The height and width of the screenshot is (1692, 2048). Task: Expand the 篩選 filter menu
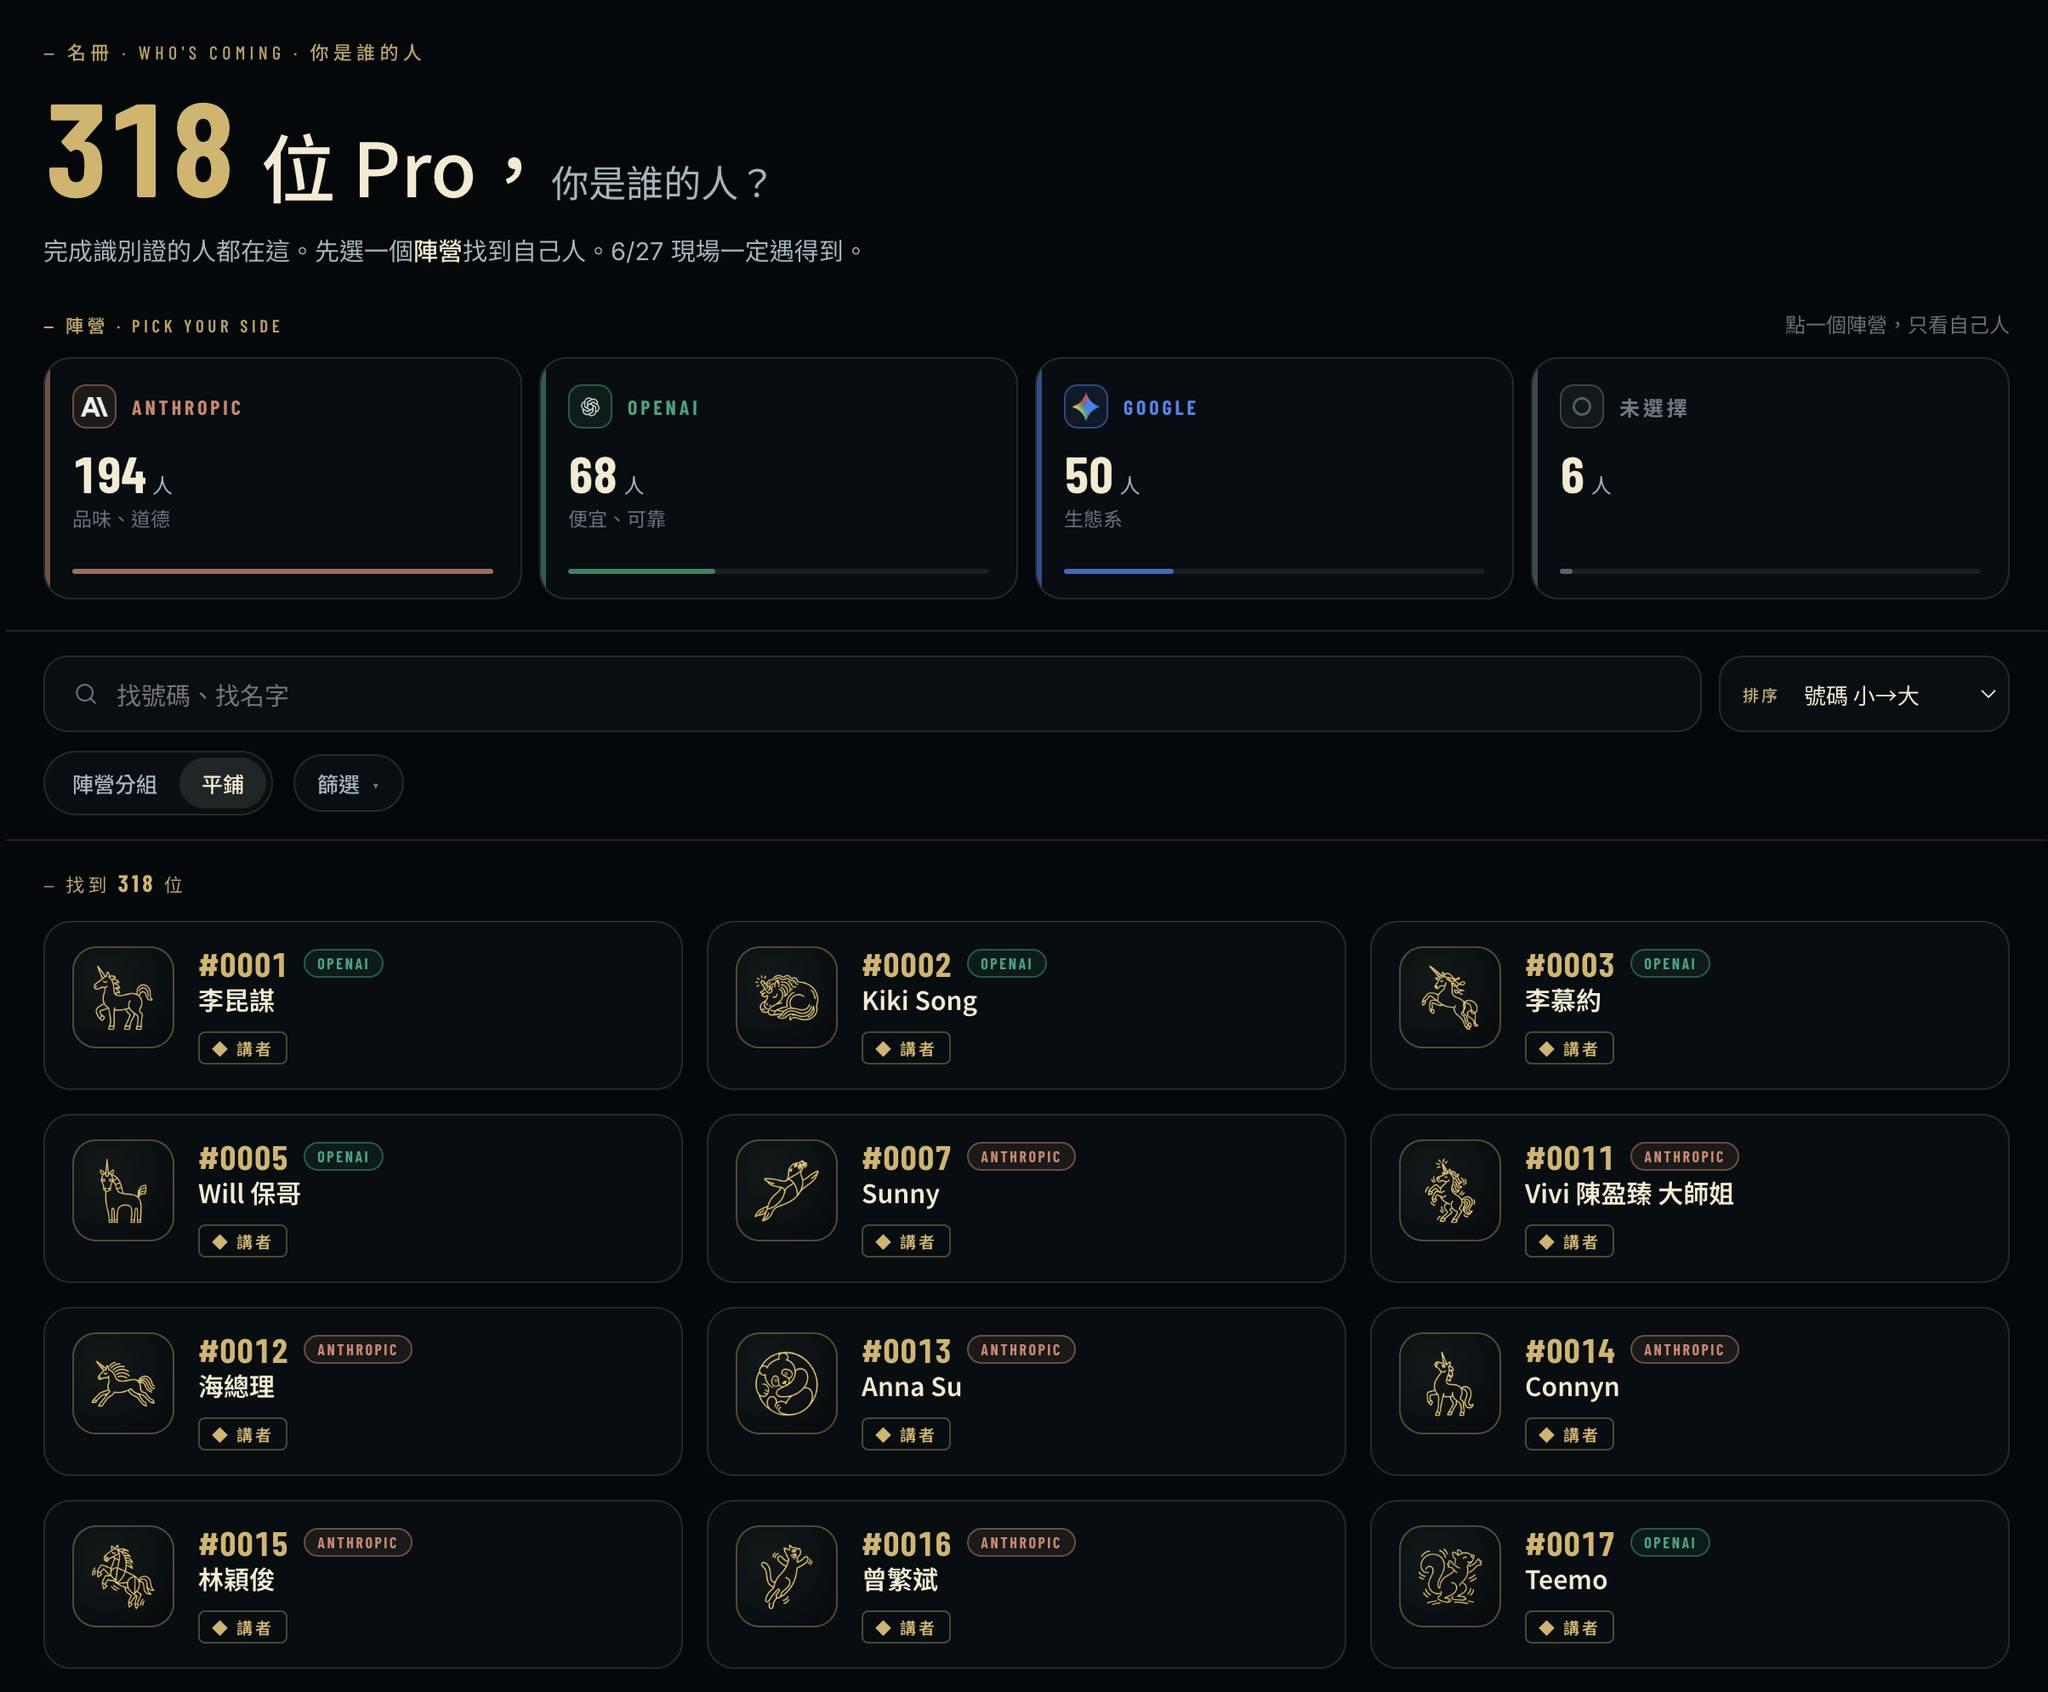pos(348,784)
